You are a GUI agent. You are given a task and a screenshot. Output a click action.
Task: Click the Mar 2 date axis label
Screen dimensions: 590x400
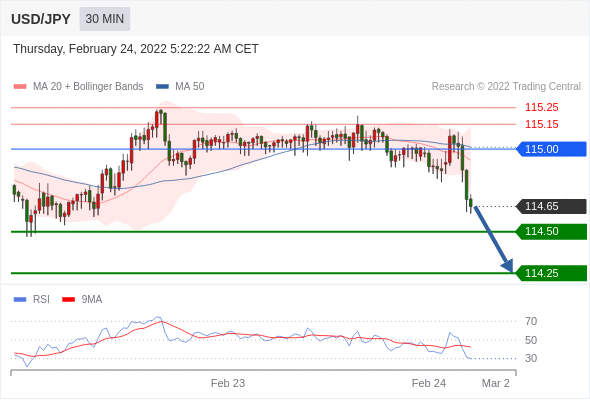pos(496,383)
